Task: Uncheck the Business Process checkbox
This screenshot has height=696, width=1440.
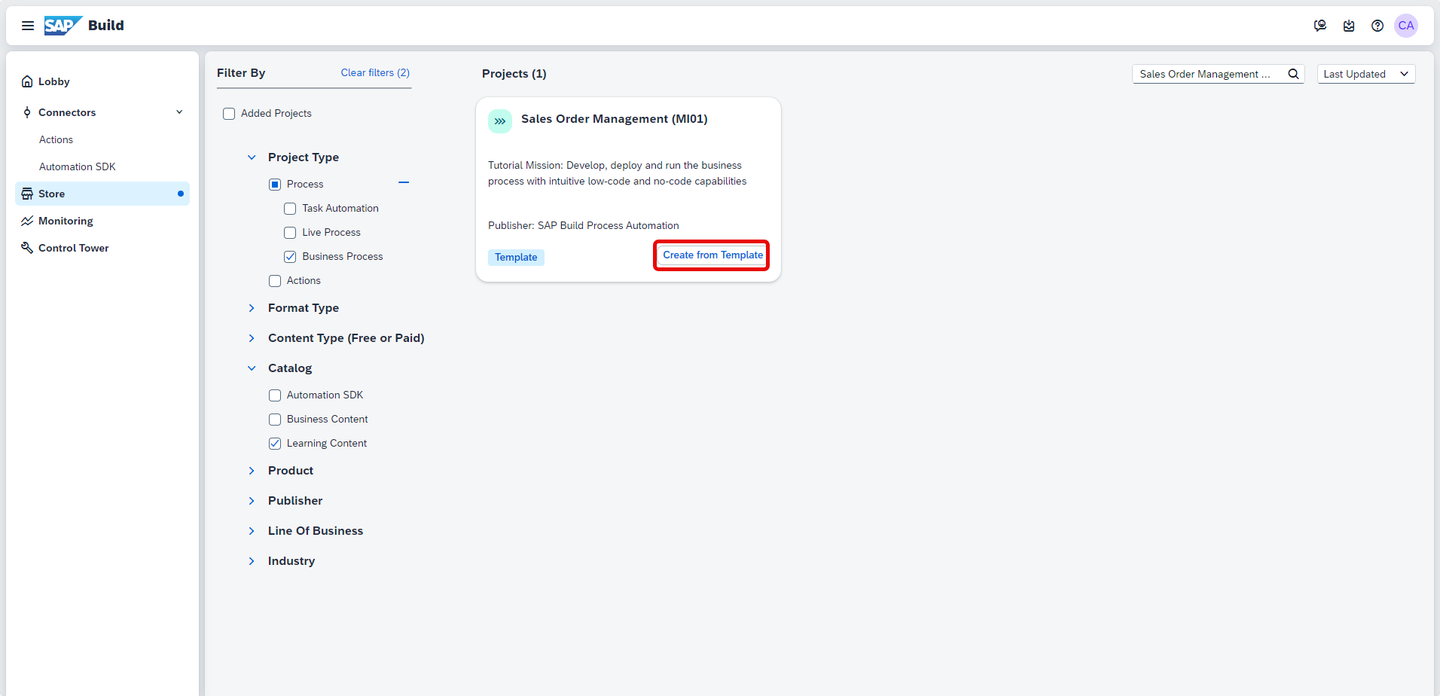Action: 290,257
